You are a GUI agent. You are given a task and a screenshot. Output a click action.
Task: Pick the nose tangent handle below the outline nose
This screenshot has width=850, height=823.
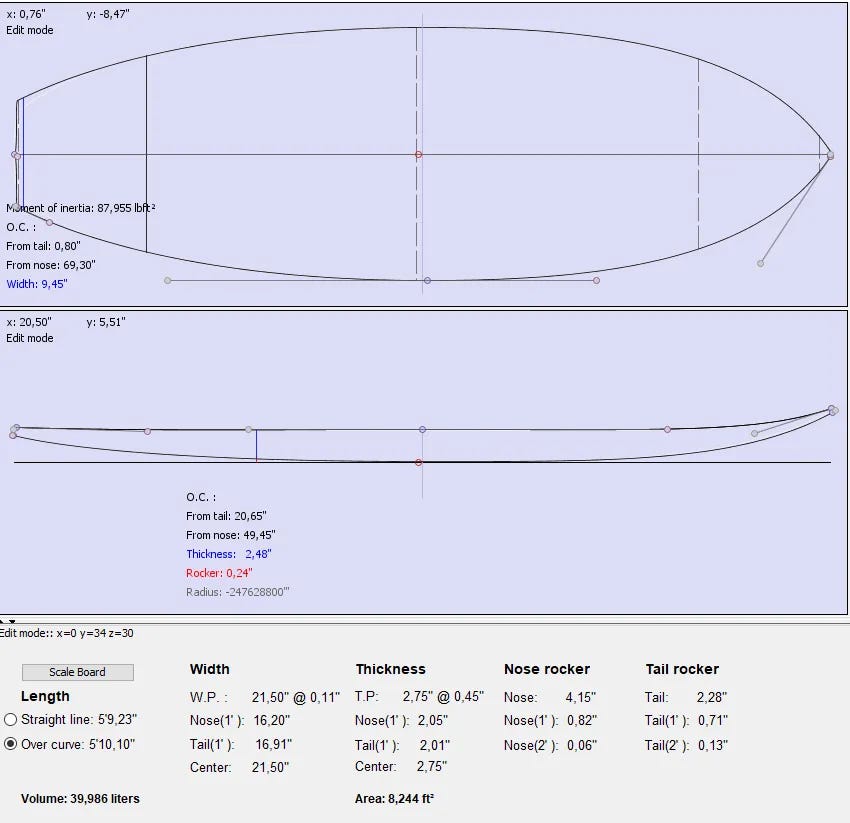click(x=761, y=263)
